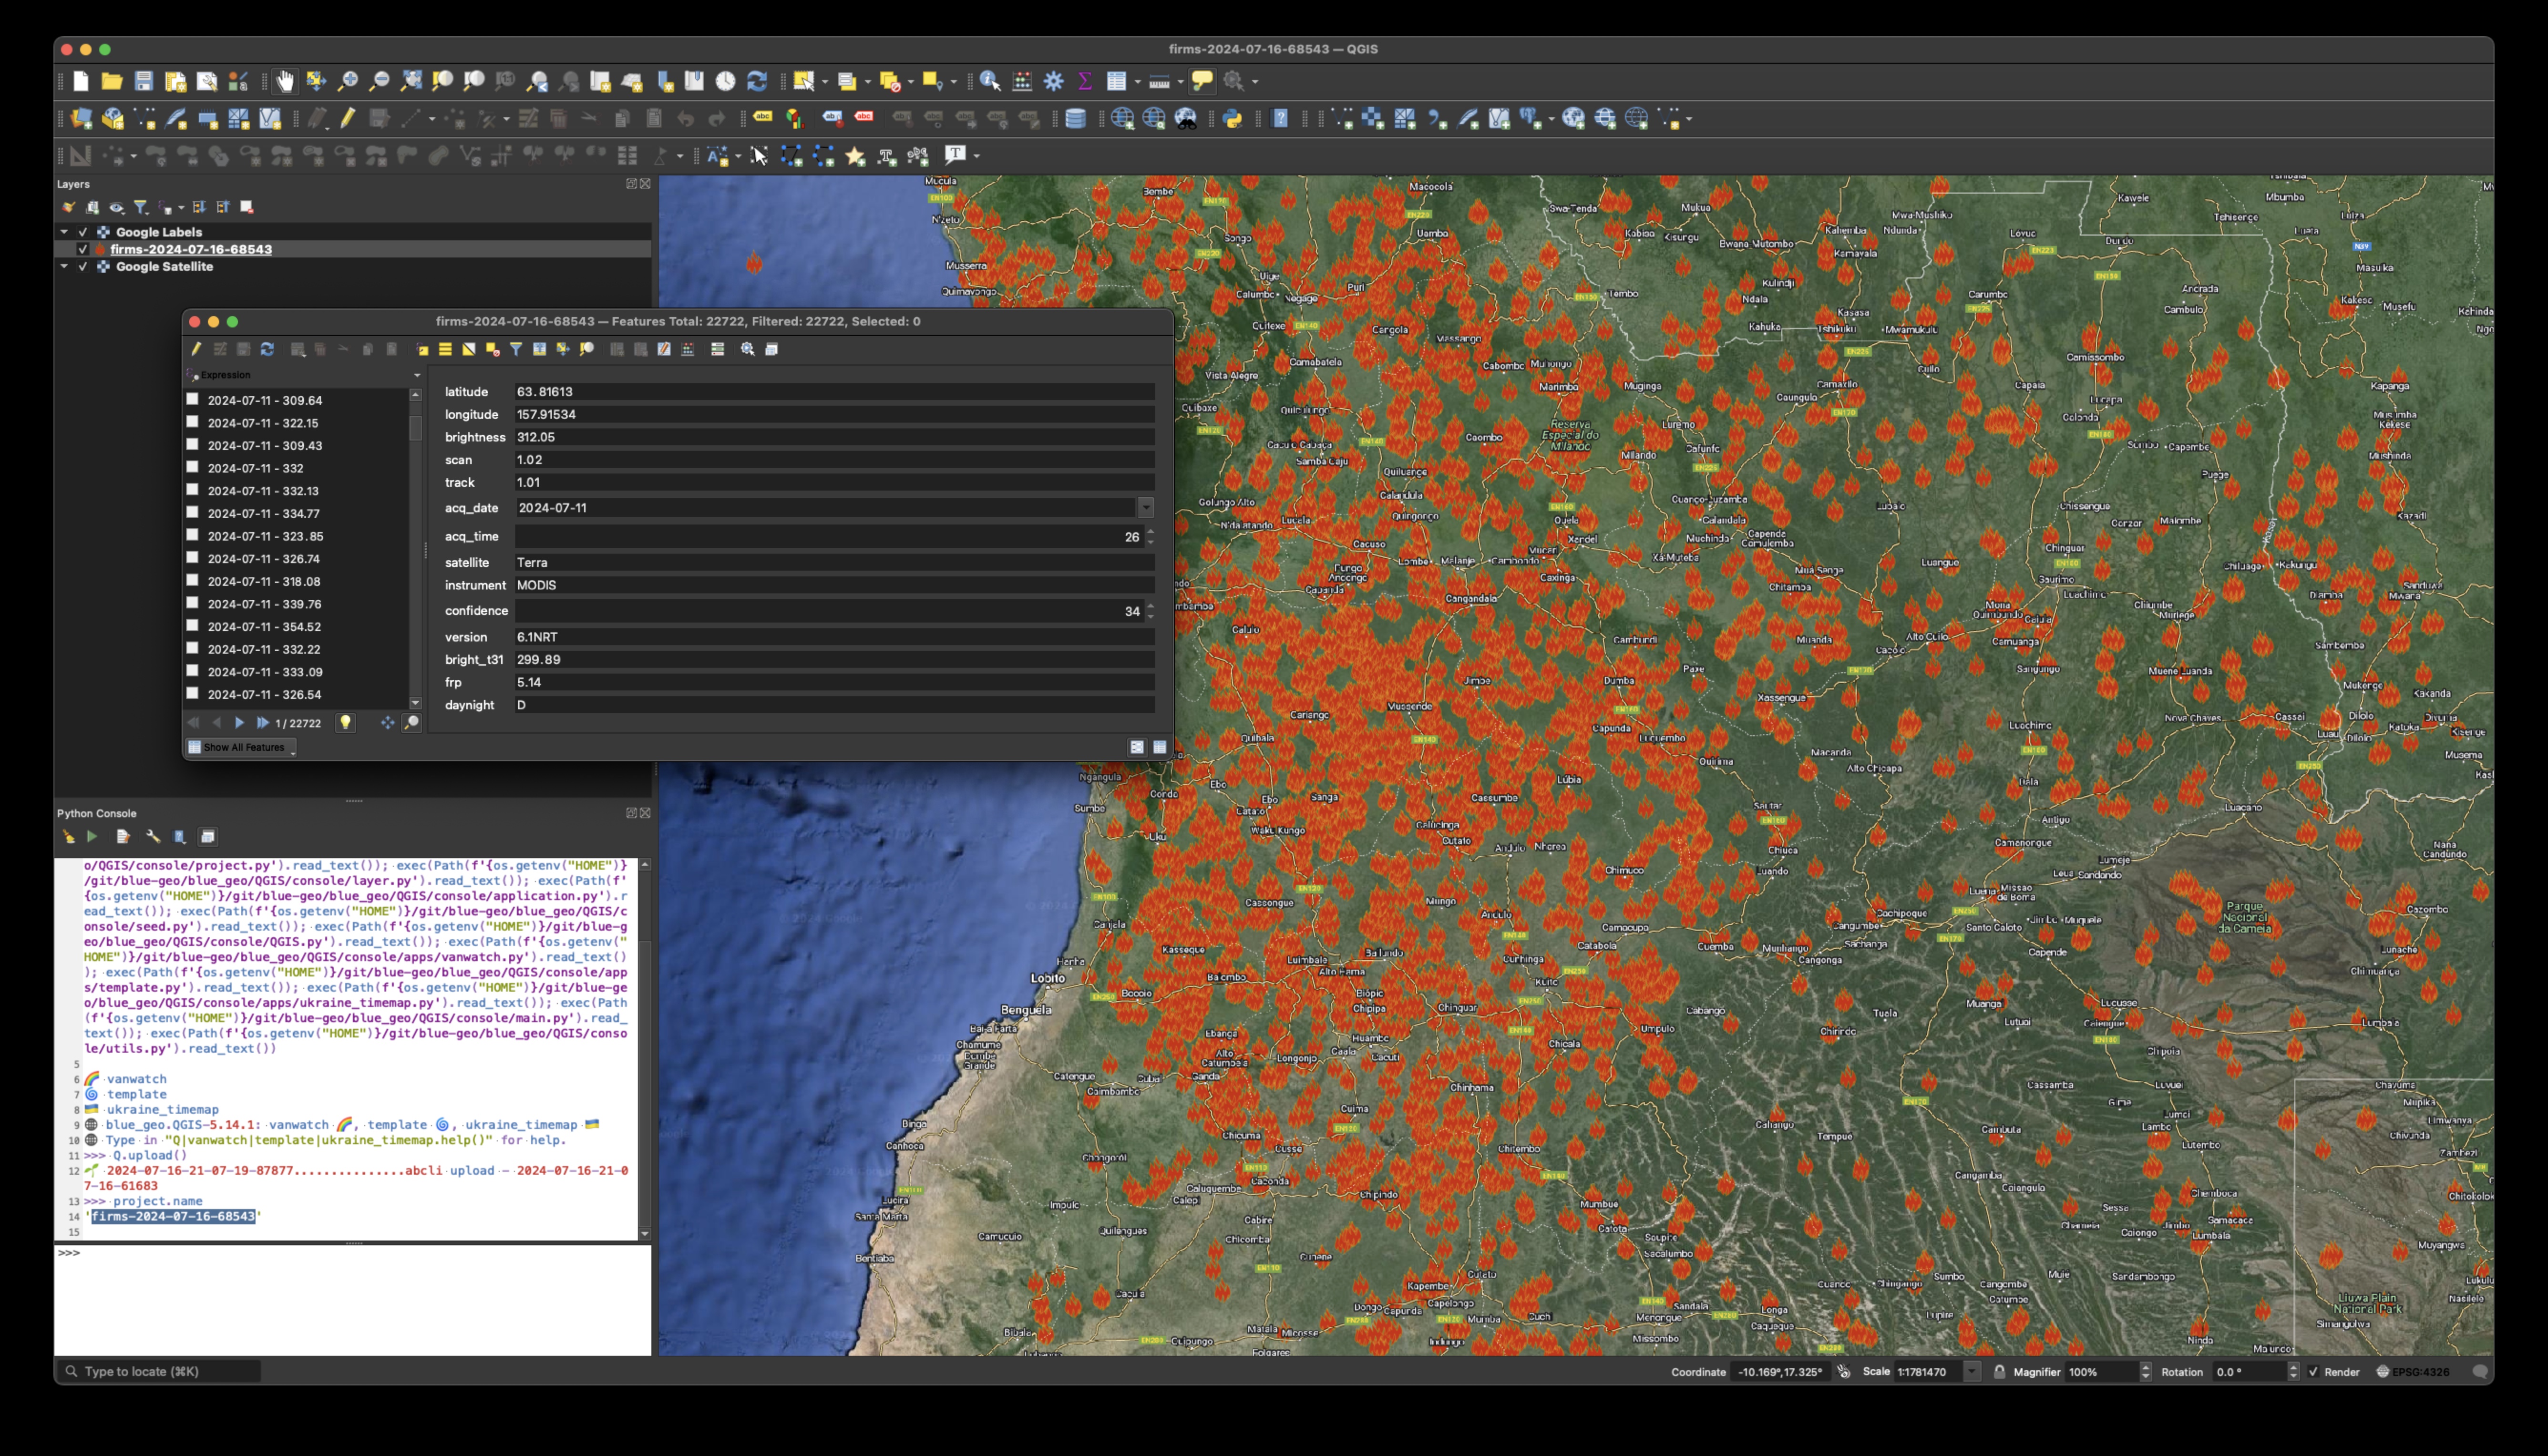
Task: Toggle visibility of the Google Labels layer
Action: click(x=83, y=232)
